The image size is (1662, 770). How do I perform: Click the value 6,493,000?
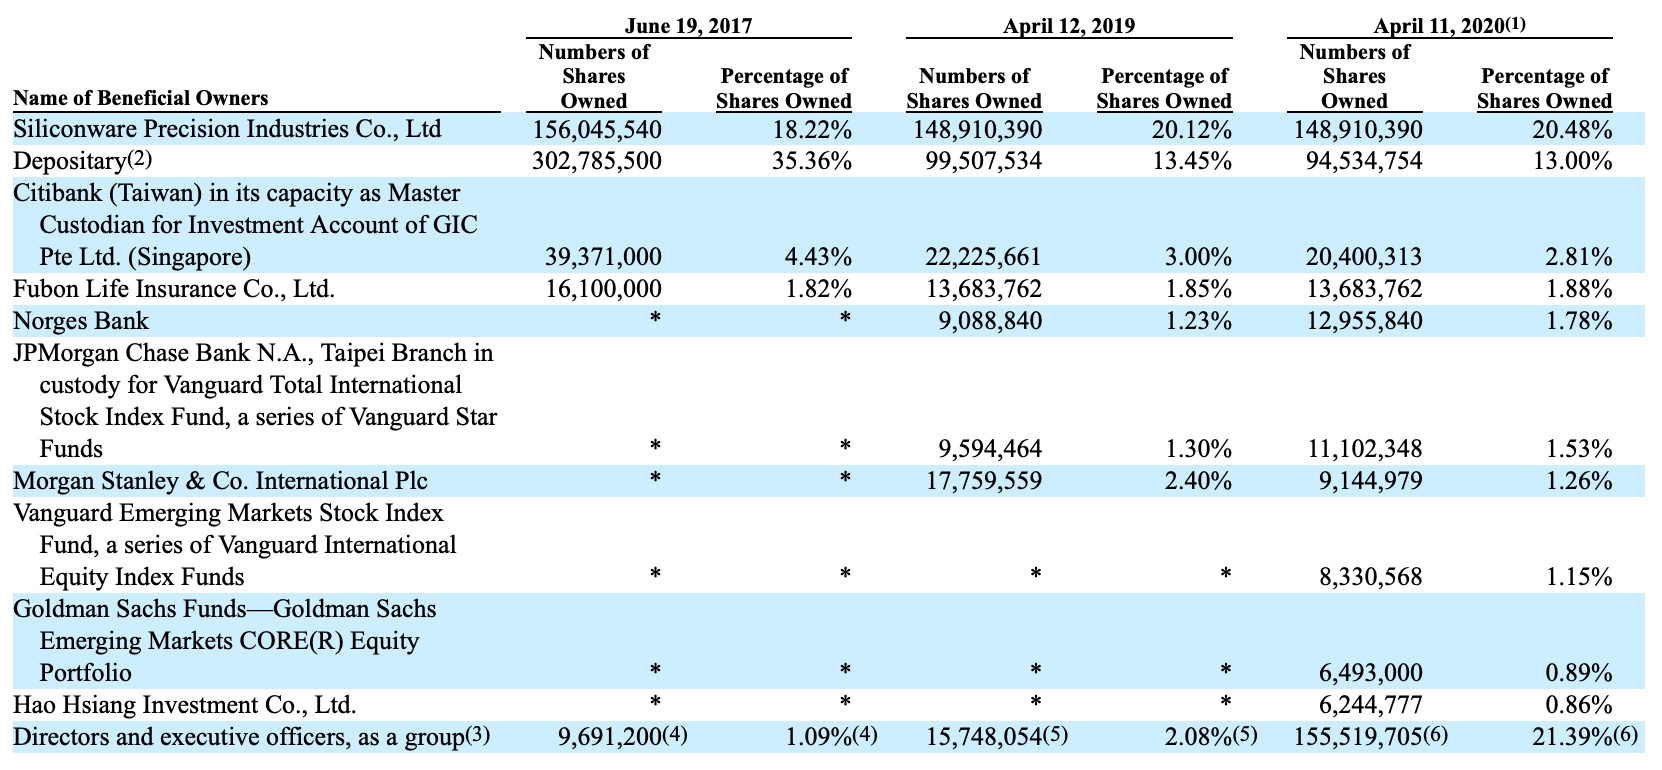coord(1370,673)
